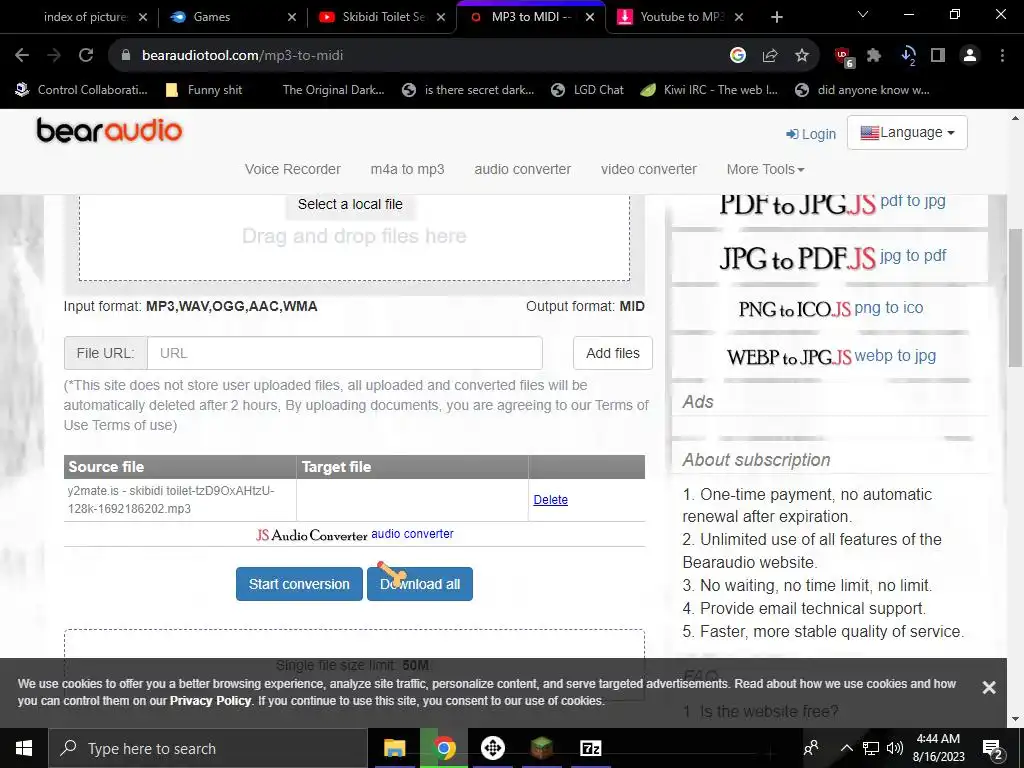Open the Extensions puzzle icon
1024x768 pixels.
[874, 56]
